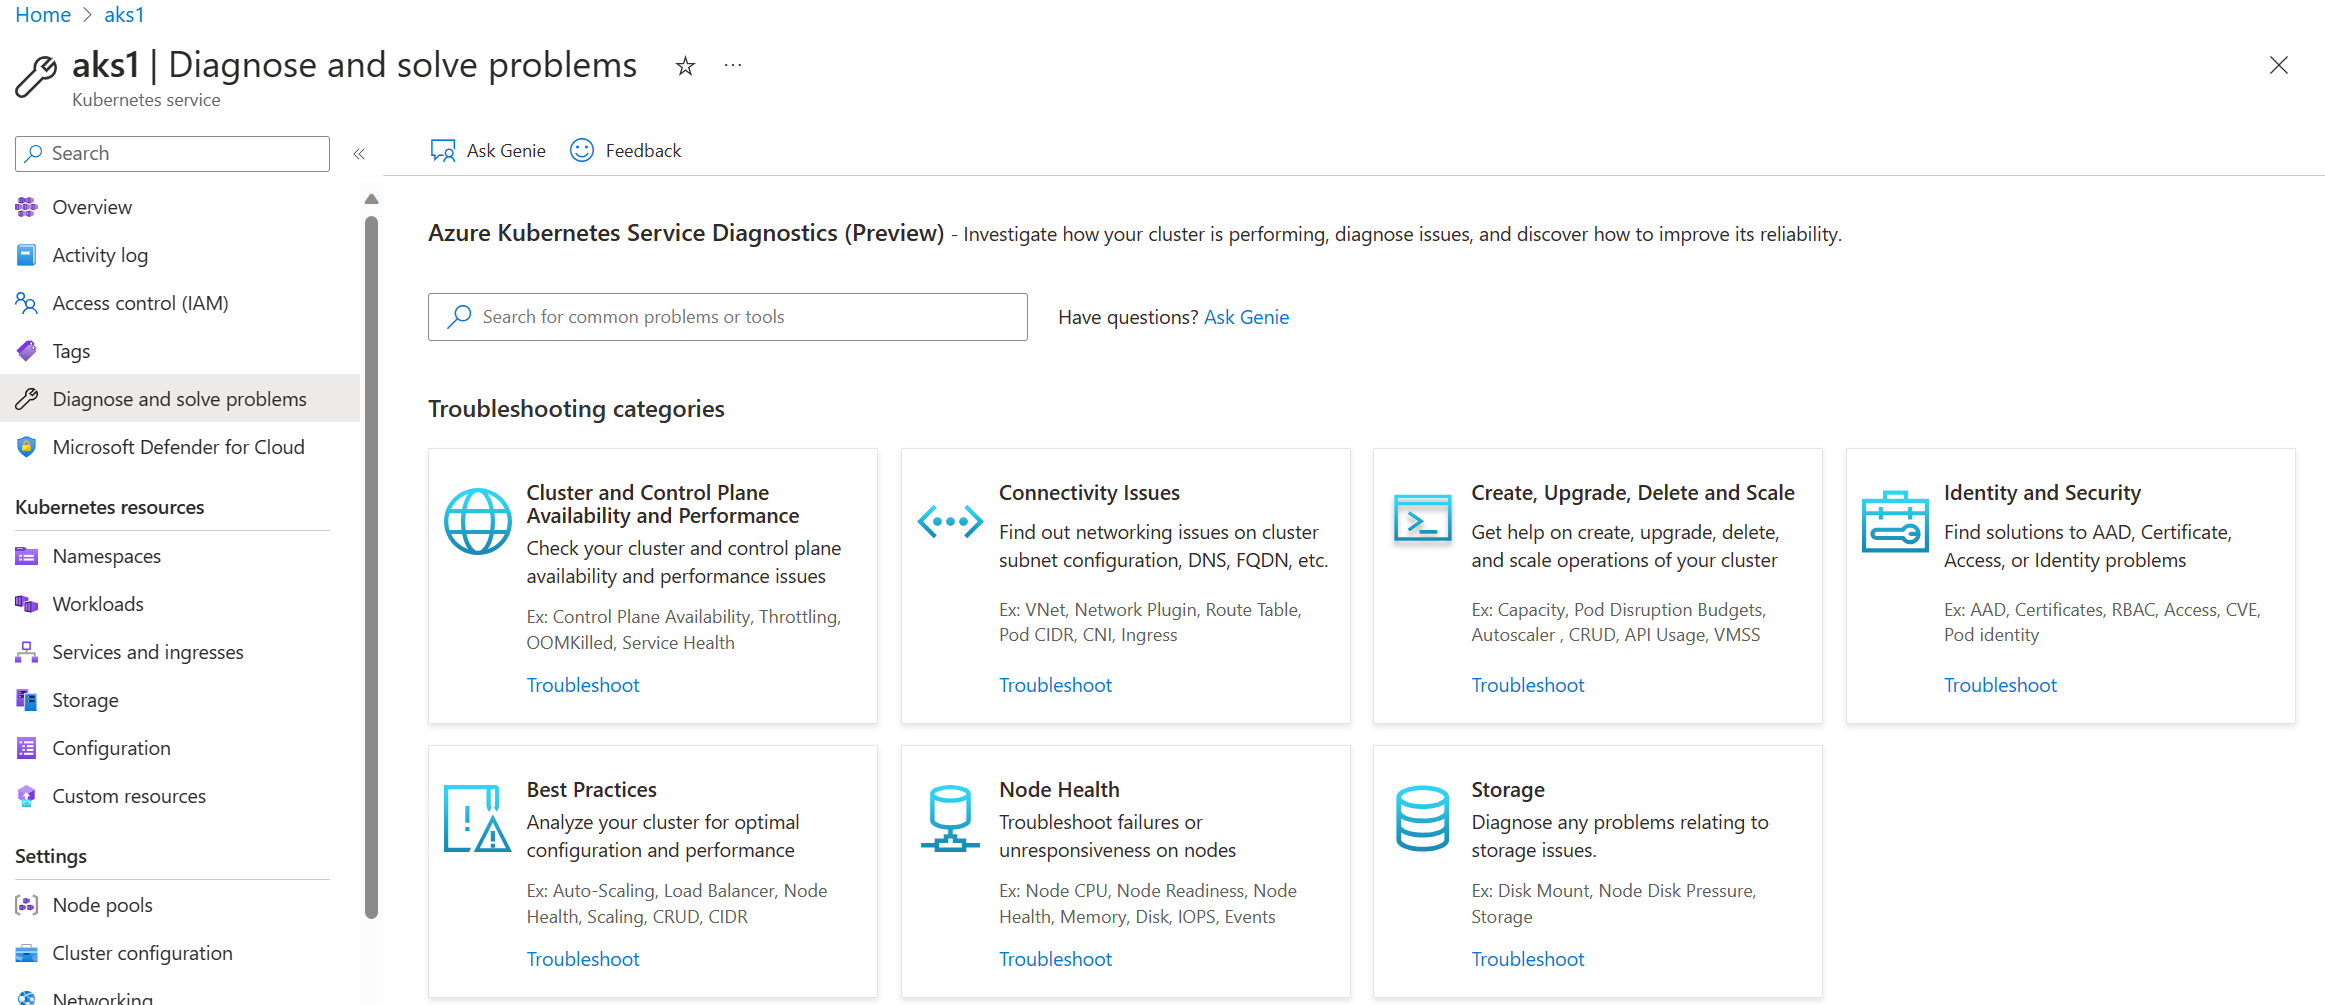Open the Identity and Security card title
The image size is (2325, 1005).
tap(2042, 493)
